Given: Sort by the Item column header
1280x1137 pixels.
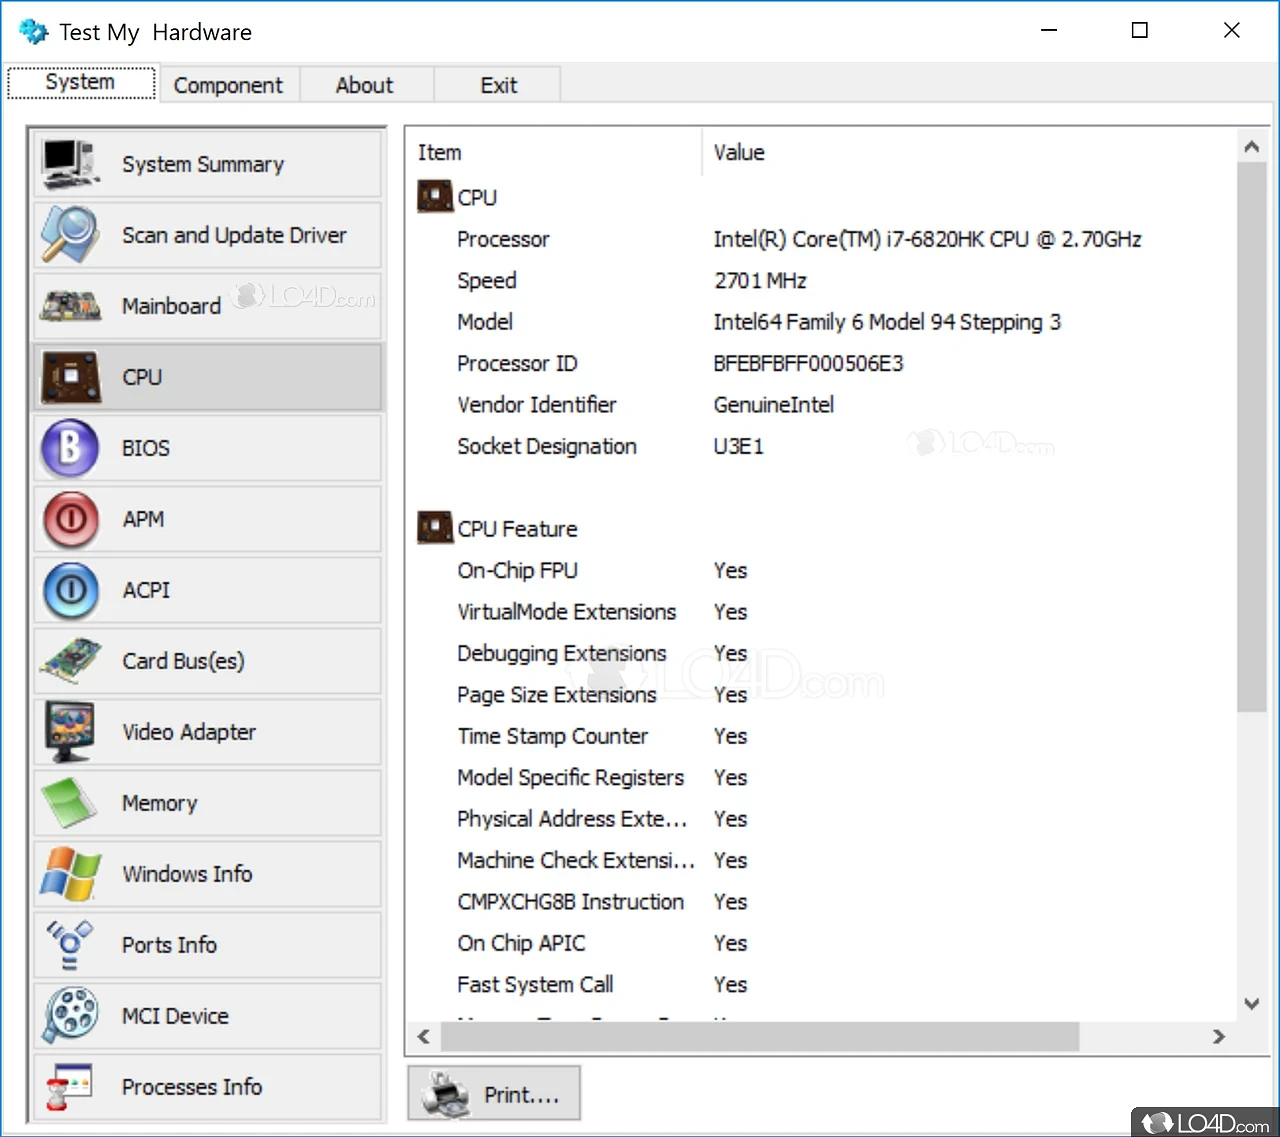Looking at the screenshot, I should click(x=555, y=152).
